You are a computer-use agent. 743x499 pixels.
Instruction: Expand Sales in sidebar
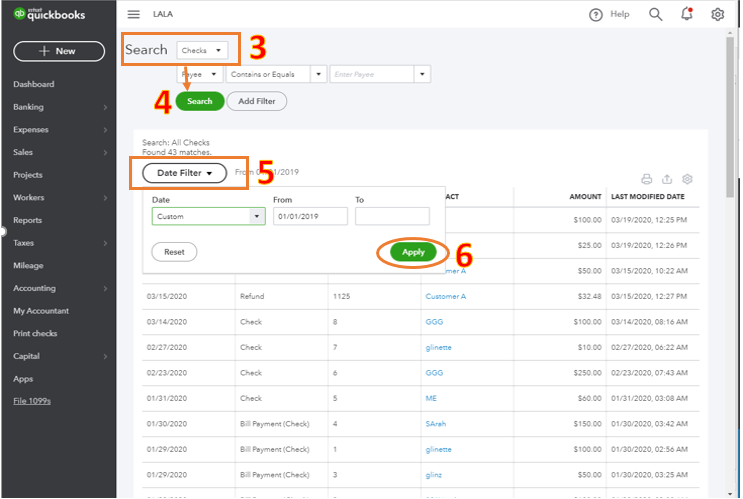(59, 153)
